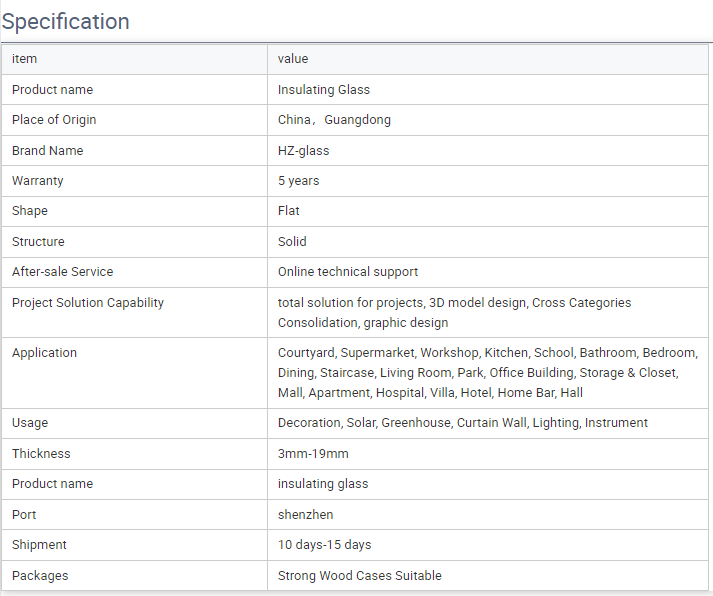Click the 'Place of Origin' label

click(x=54, y=120)
